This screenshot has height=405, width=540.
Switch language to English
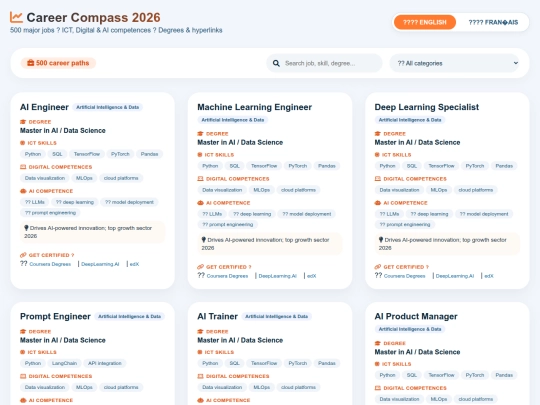tap(425, 22)
